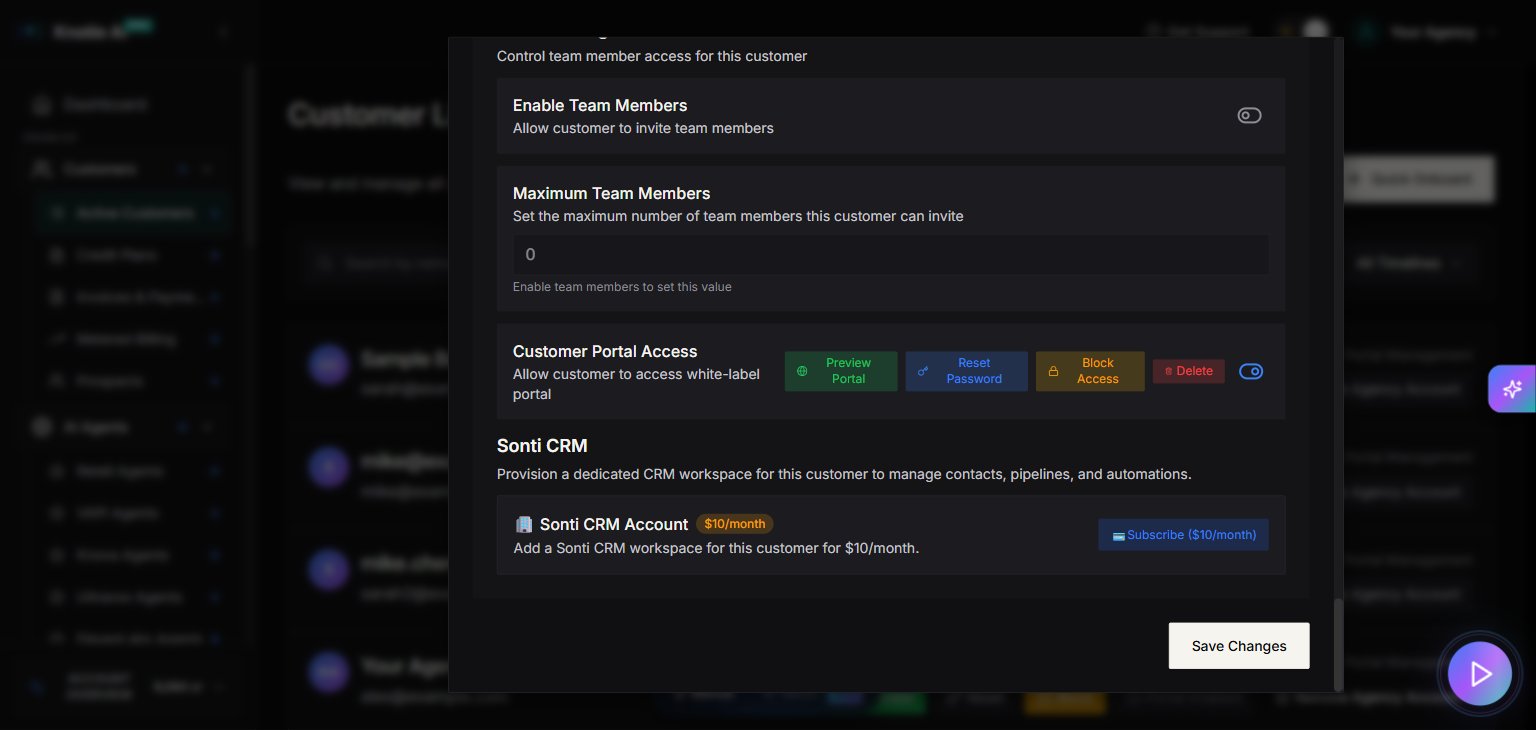Screen dimensions: 1536x730
Task: Click the building icon beside Sonti CRM Account
Action: coord(523,524)
